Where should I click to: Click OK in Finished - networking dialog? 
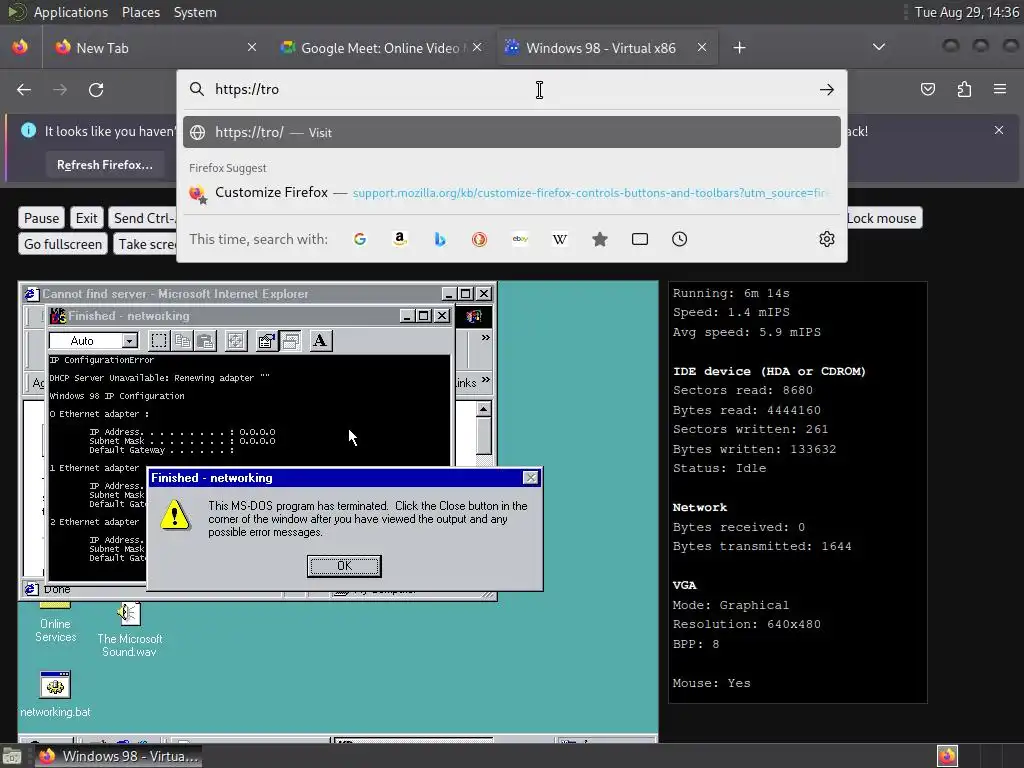[x=344, y=566]
